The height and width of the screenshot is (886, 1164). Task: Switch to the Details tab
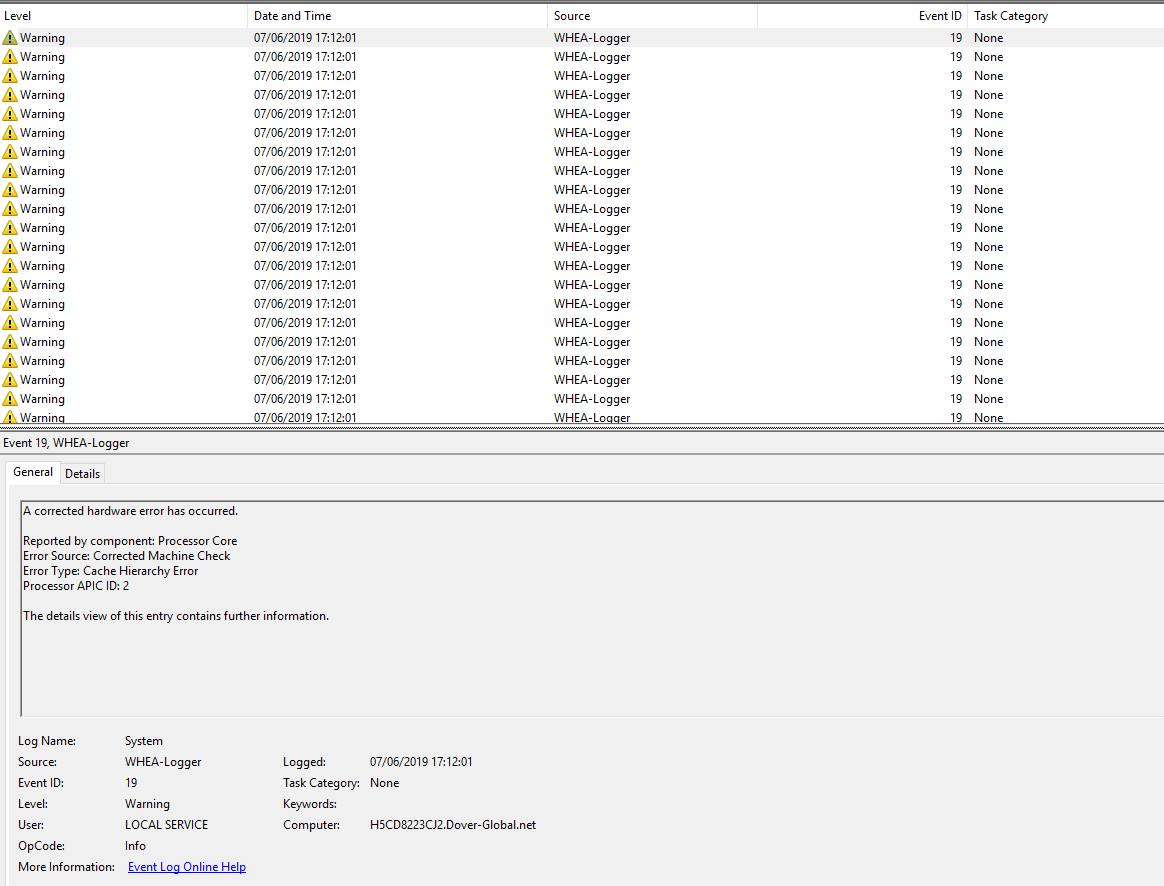pos(82,473)
